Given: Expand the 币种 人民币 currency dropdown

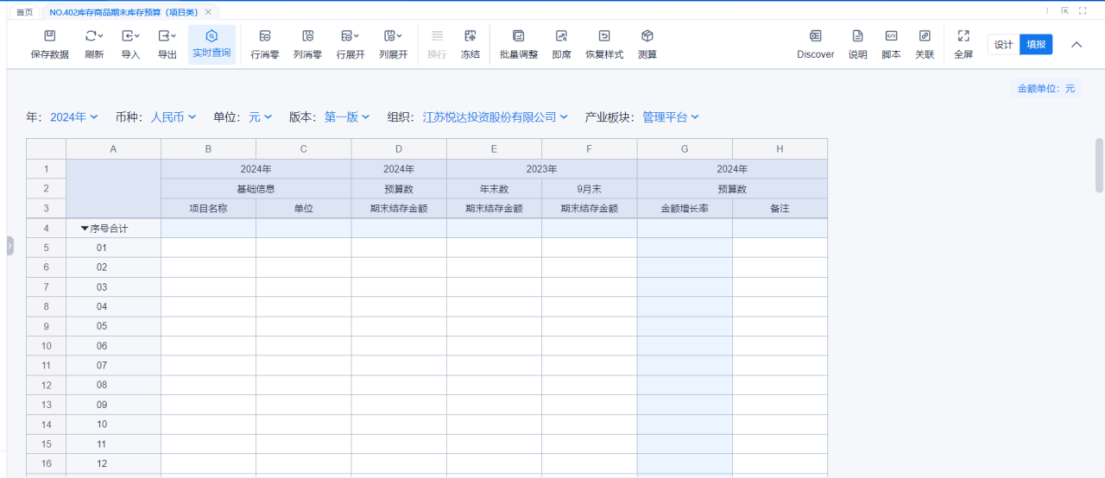Looking at the screenshot, I should pos(173,117).
